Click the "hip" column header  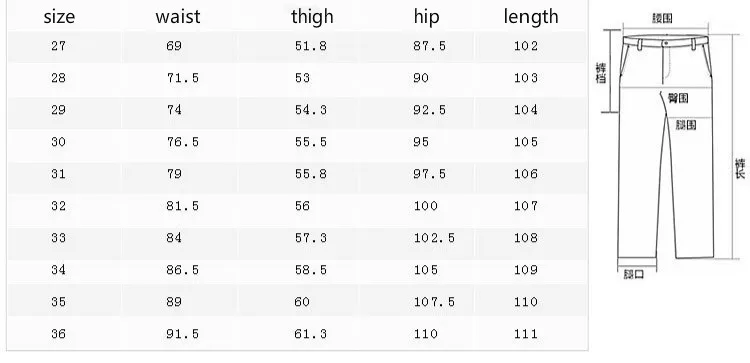pos(426,17)
